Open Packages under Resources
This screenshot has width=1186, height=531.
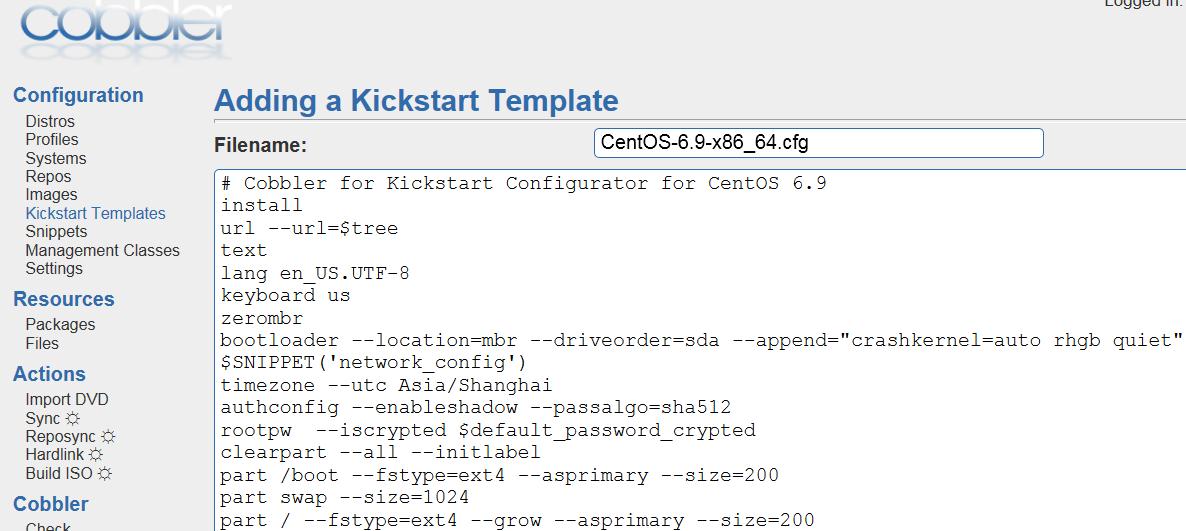[x=60, y=325]
